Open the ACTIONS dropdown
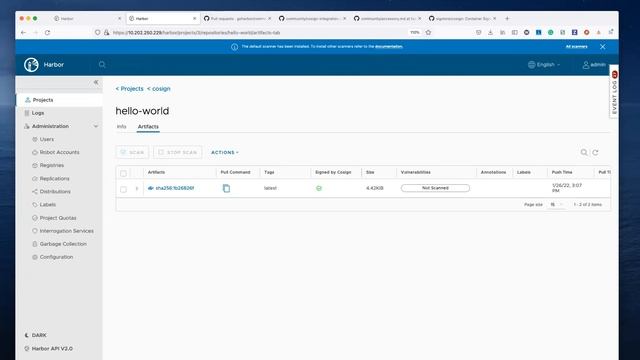The image size is (640, 360). point(225,152)
